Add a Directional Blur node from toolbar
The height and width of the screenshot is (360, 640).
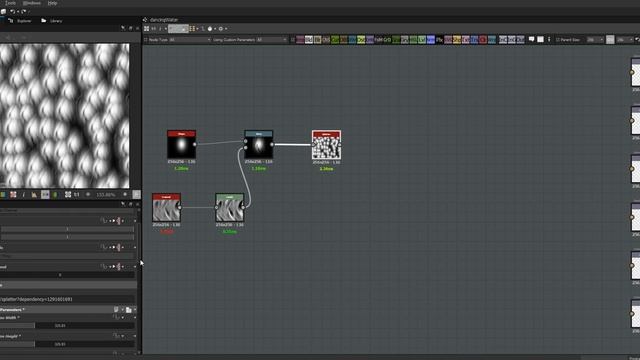click(344, 40)
